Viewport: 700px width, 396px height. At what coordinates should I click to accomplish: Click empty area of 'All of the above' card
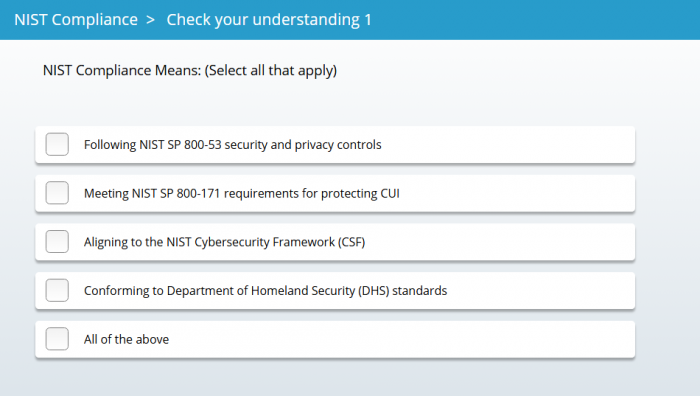point(402,339)
